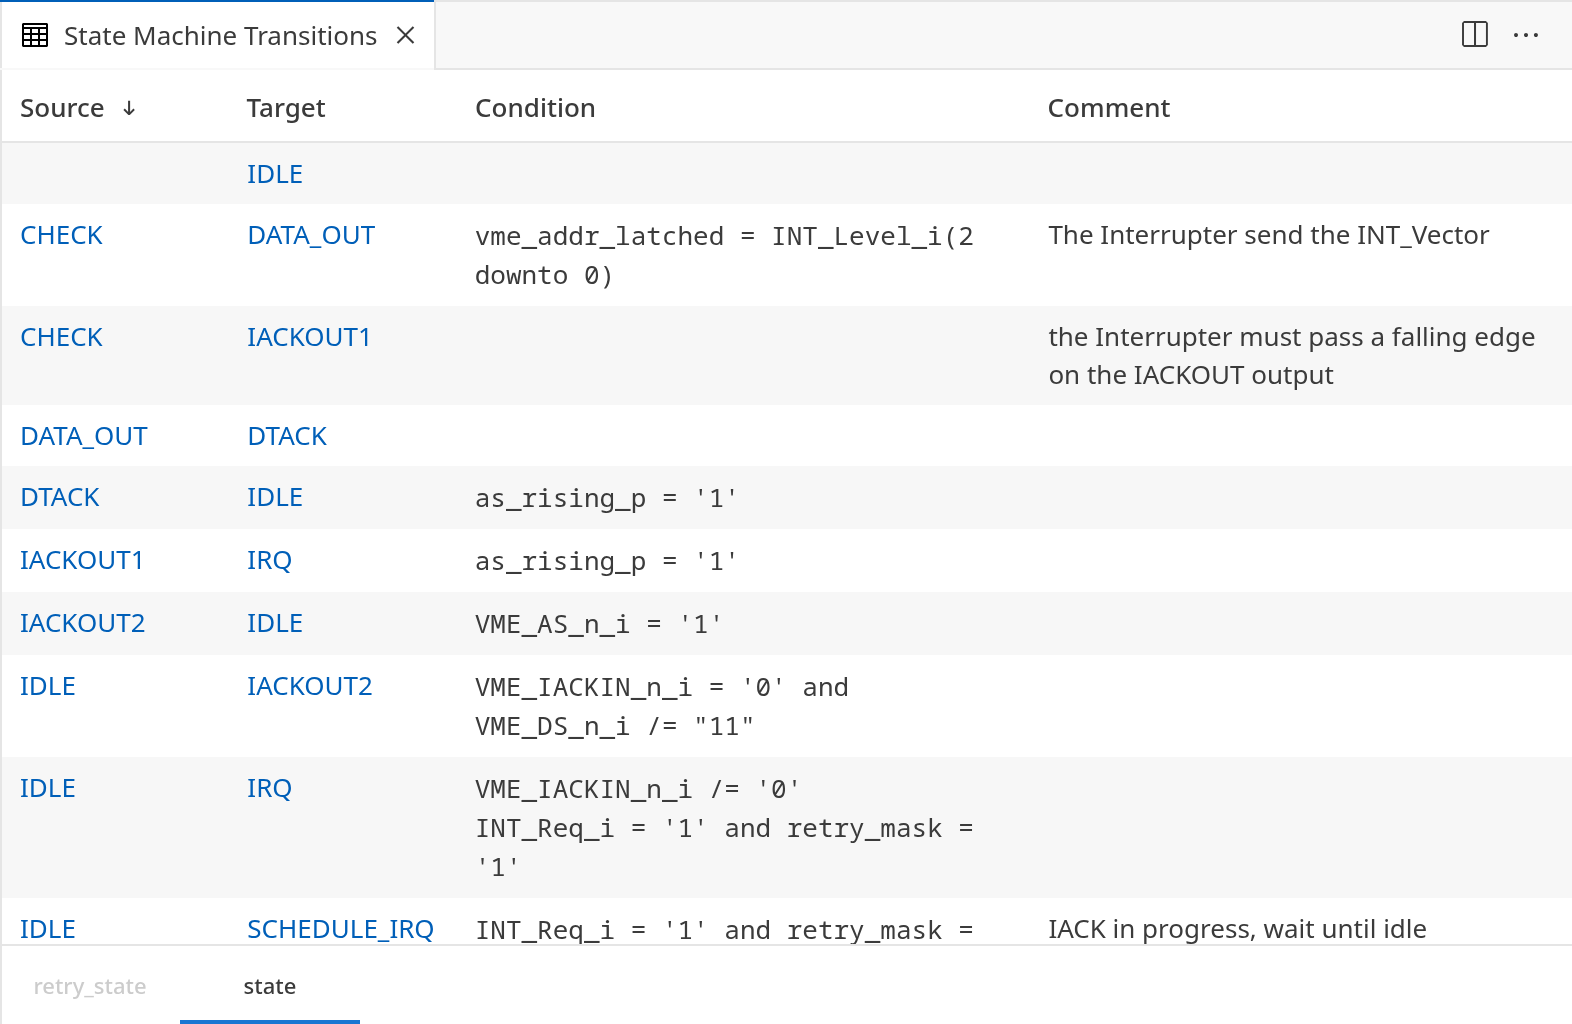Click the split editor icon
Screen dimensions: 1572x1024
click(x=1474, y=35)
